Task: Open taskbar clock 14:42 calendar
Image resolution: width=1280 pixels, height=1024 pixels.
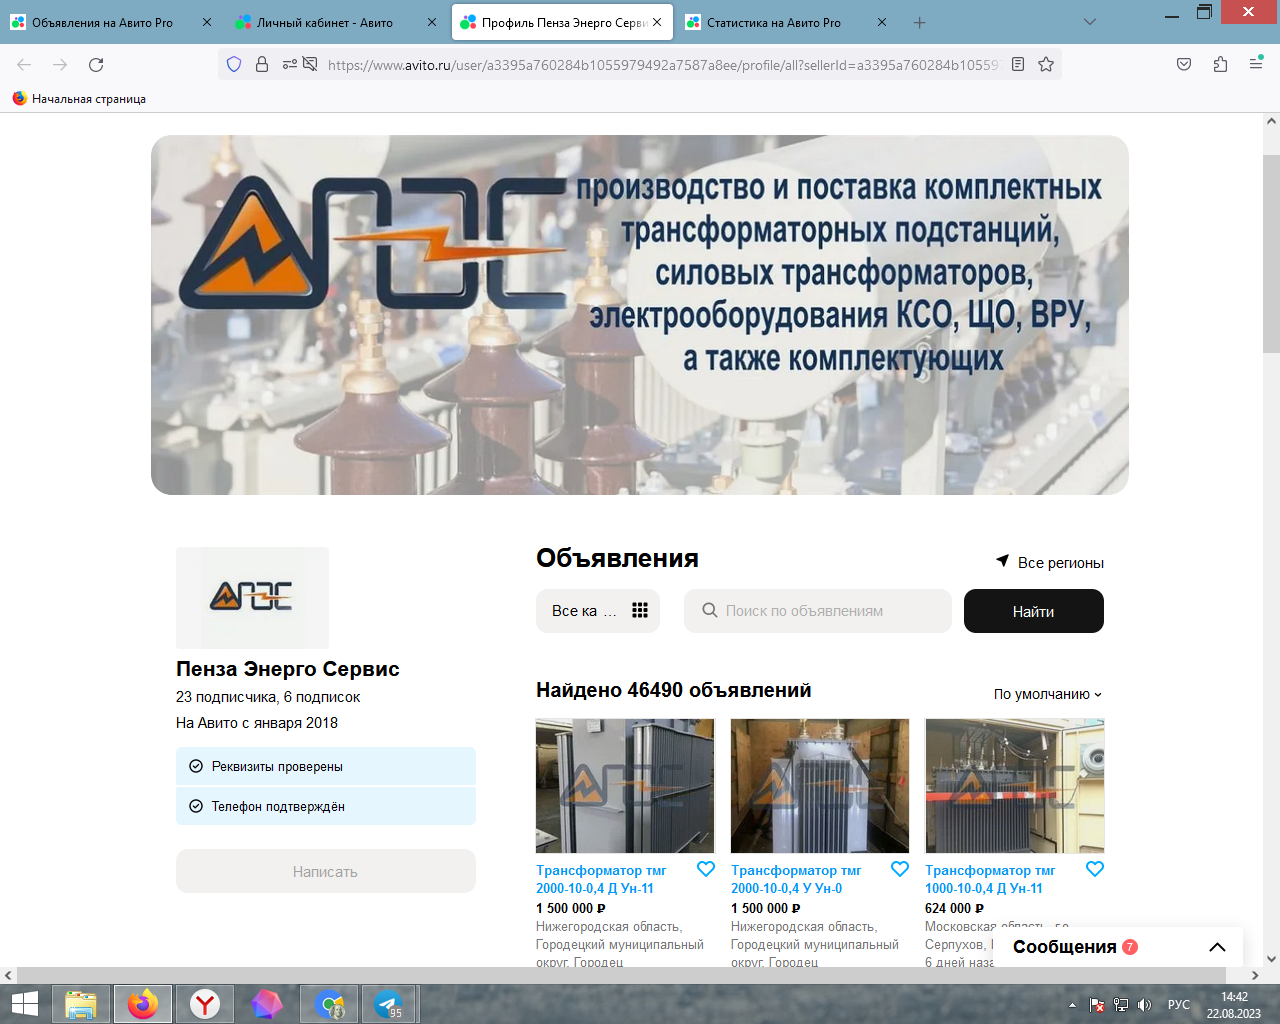Action: coord(1234,1005)
